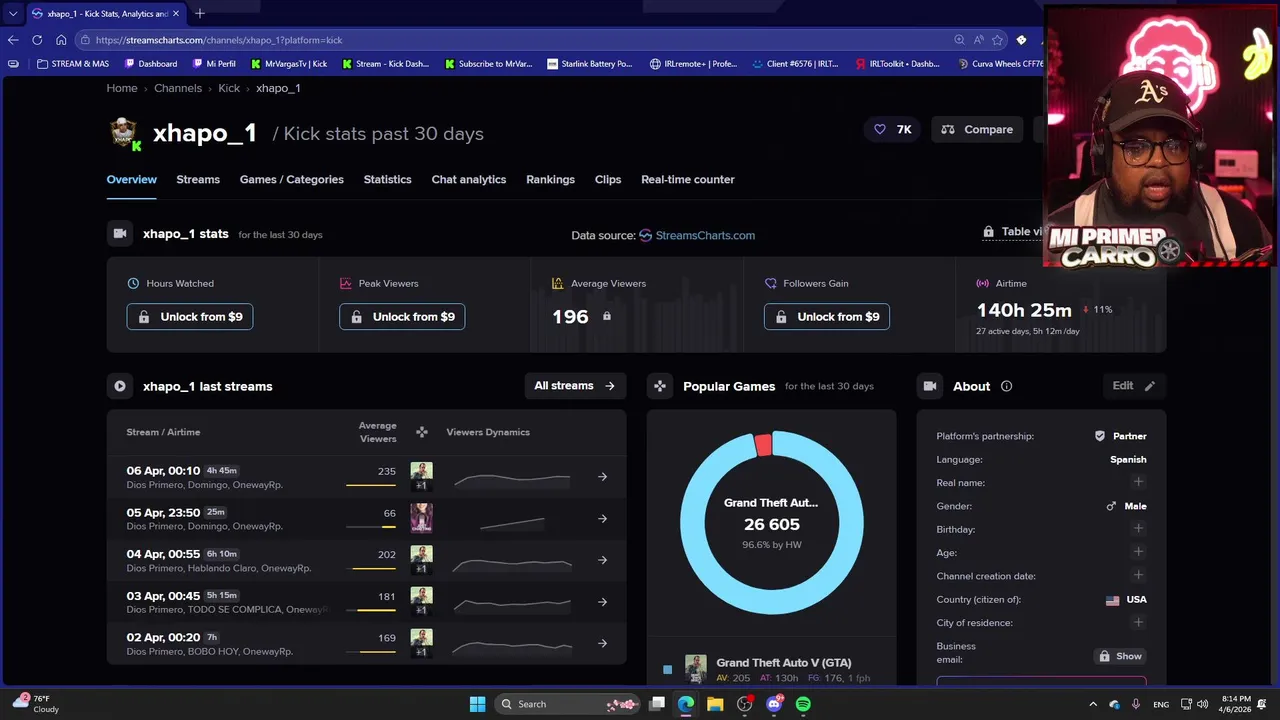Open the IRLToolkit Dashboard bookmark
This screenshot has height=720, width=1280.
898,64
